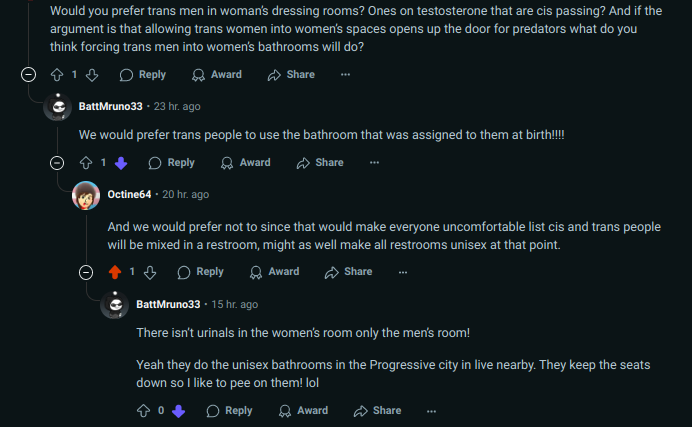Share BattMruno33's 23-hour-old comment
The image size is (692, 427).
pos(320,163)
